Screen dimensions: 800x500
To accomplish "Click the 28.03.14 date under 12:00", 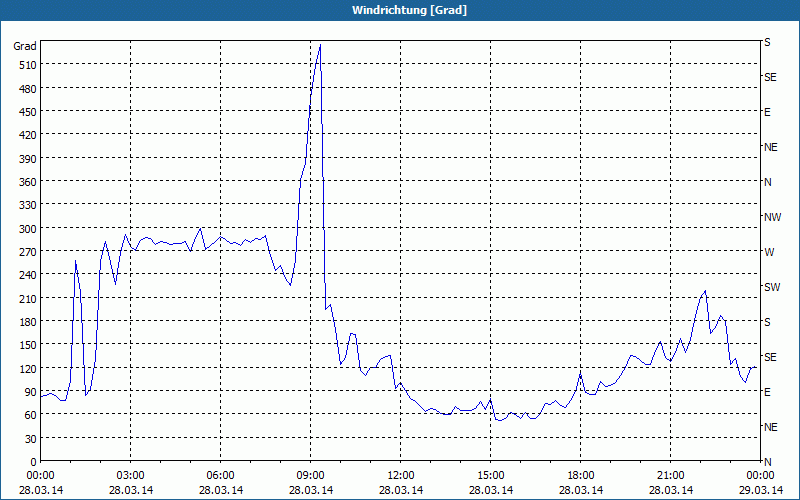I will [x=401, y=490].
